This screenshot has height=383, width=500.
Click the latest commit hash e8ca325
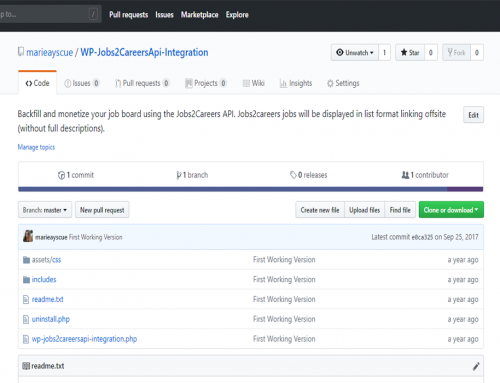click(x=422, y=237)
